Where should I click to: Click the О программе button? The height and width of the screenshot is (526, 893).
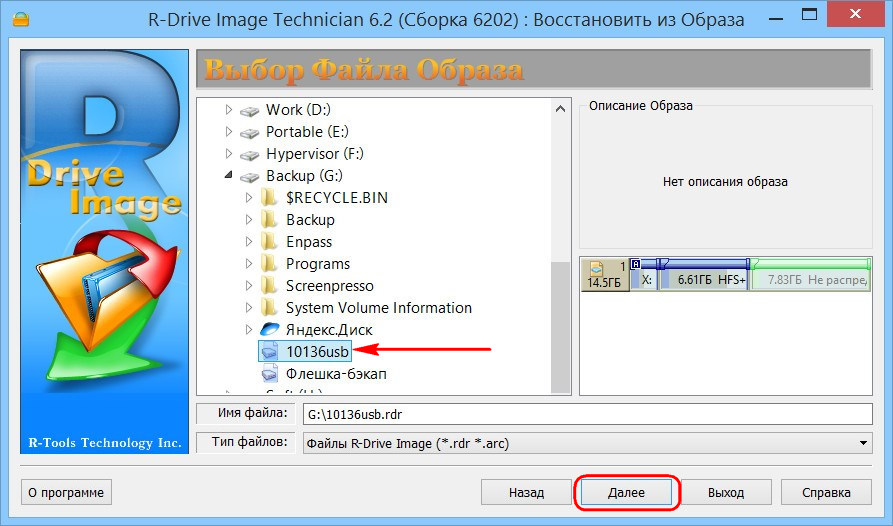point(66,492)
